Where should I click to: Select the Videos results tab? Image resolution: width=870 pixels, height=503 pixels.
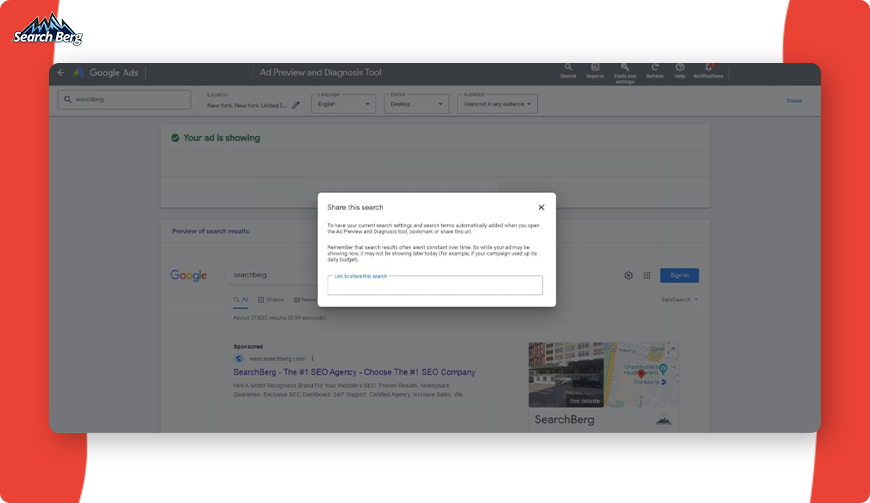click(x=271, y=300)
